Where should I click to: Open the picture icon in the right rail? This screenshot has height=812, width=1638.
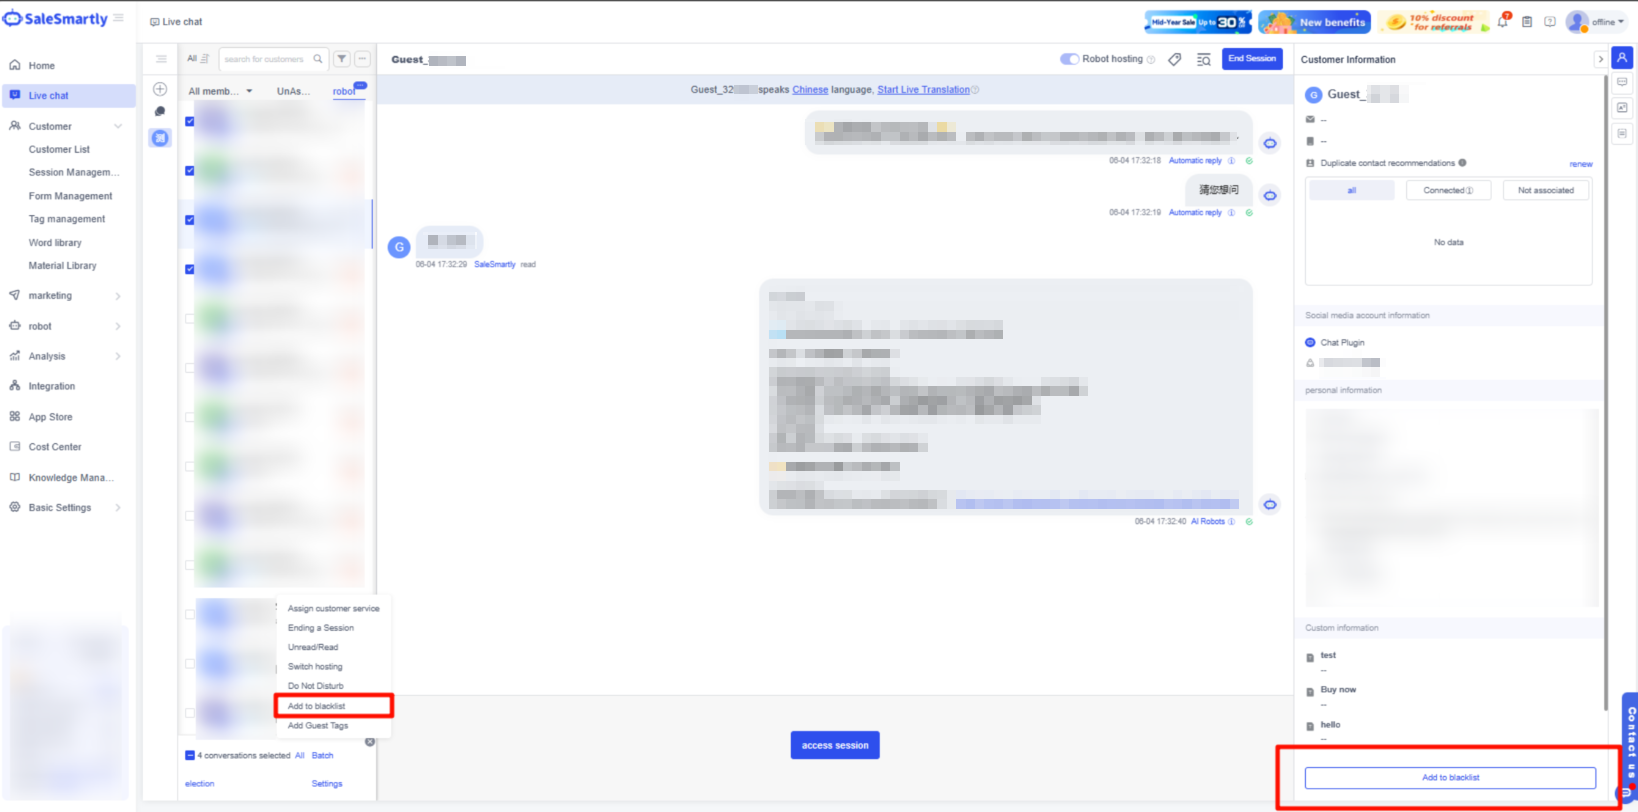(1622, 108)
